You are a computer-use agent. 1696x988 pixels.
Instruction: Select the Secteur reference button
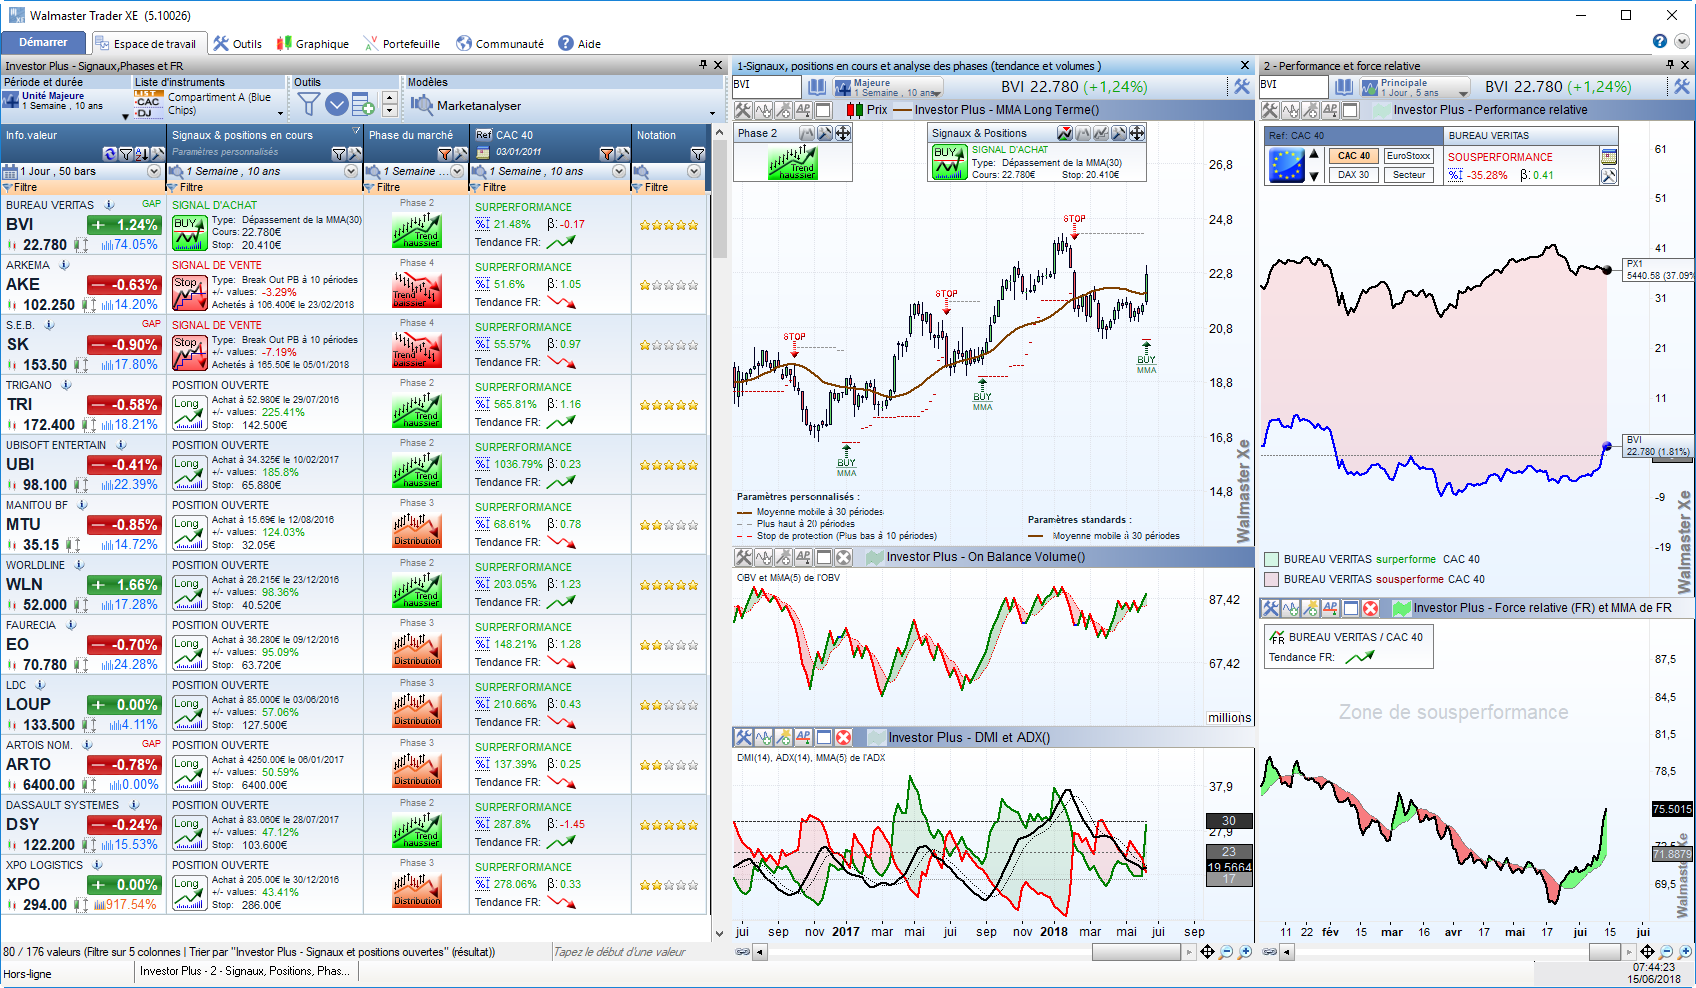coord(1408,175)
